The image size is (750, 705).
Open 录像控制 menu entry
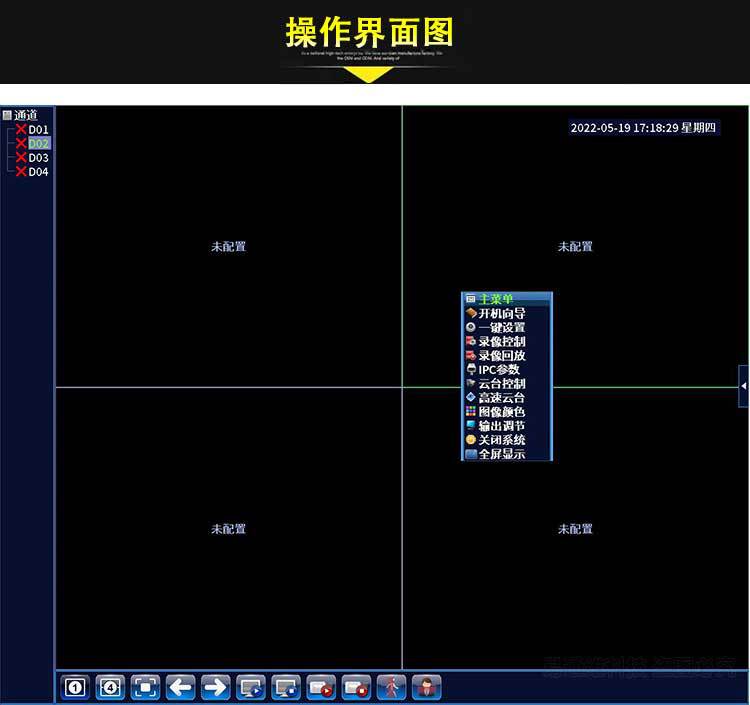pyautogui.click(x=507, y=341)
